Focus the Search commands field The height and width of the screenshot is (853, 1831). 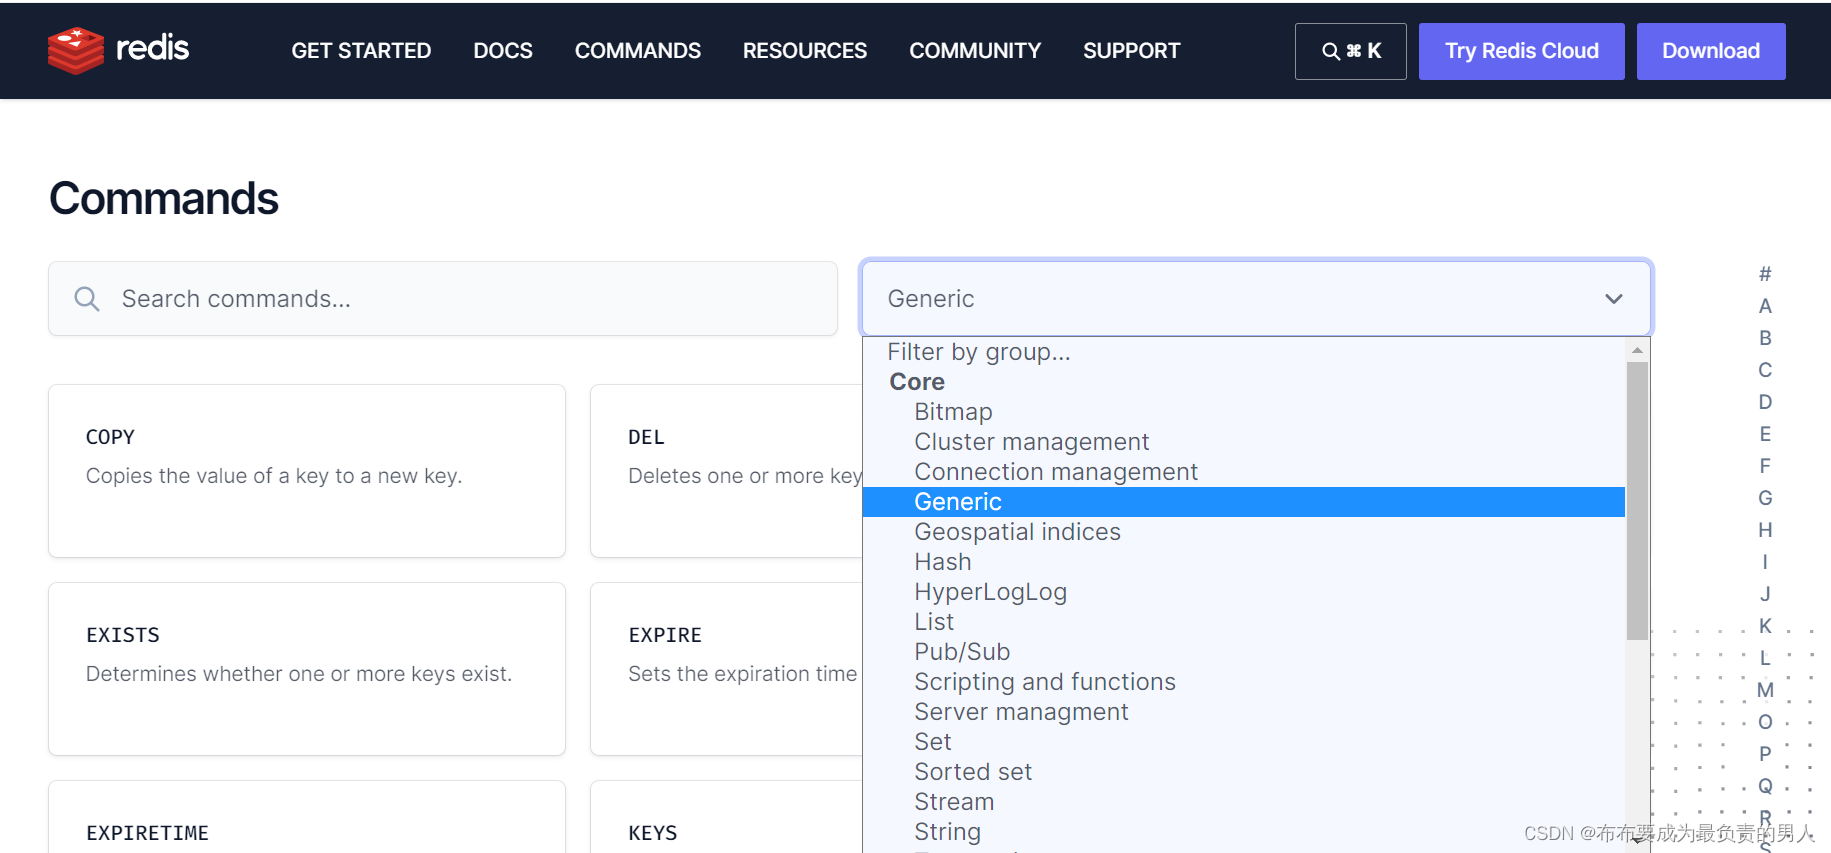click(x=443, y=299)
